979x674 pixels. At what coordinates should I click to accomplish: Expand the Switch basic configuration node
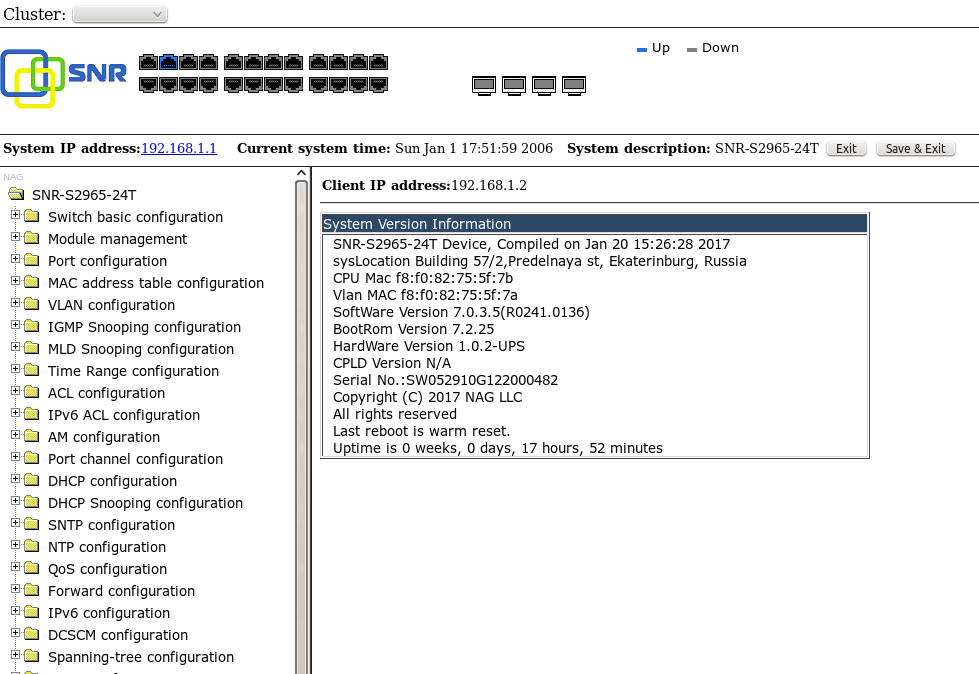click(x=15, y=216)
